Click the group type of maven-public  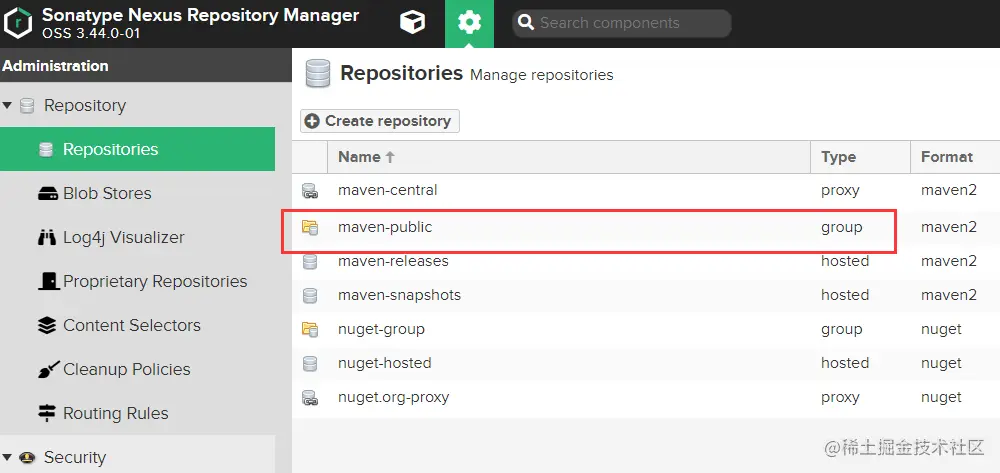pyautogui.click(x=841, y=226)
